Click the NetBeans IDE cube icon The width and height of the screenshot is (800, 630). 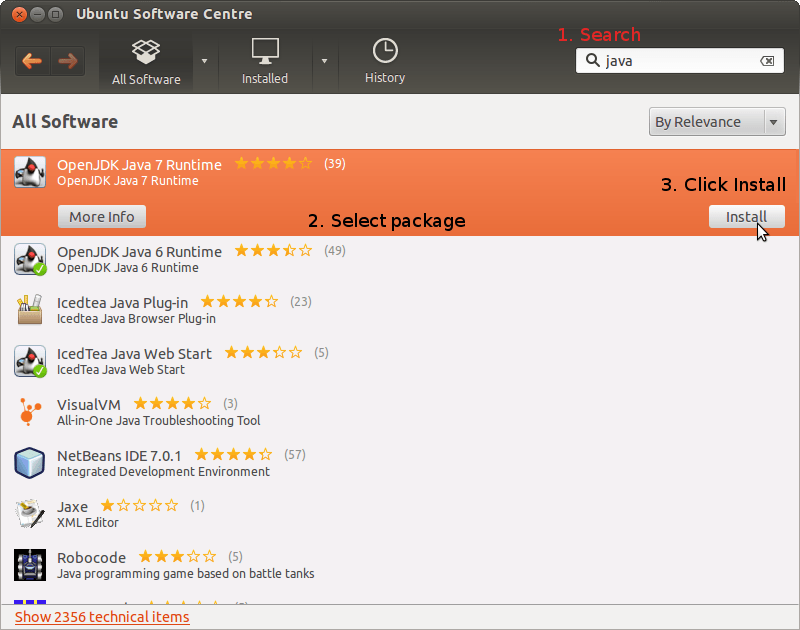(30, 463)
